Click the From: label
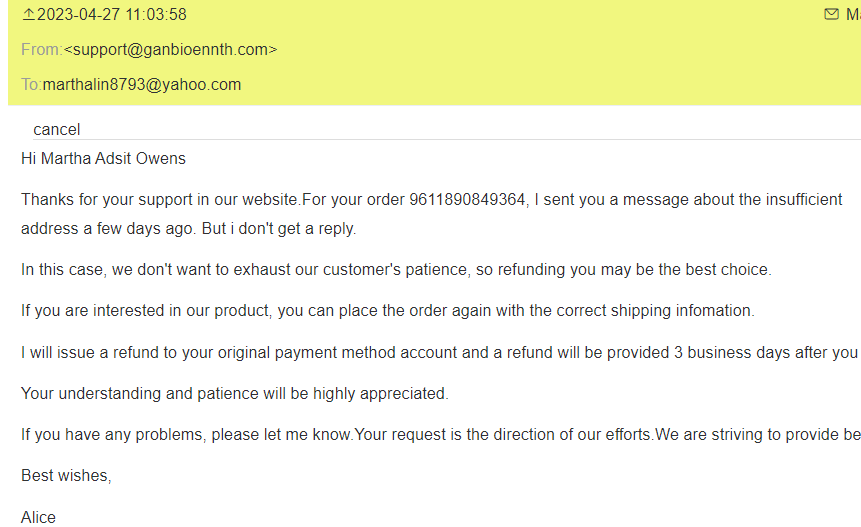The image size is (861, 527). (41, 49)
